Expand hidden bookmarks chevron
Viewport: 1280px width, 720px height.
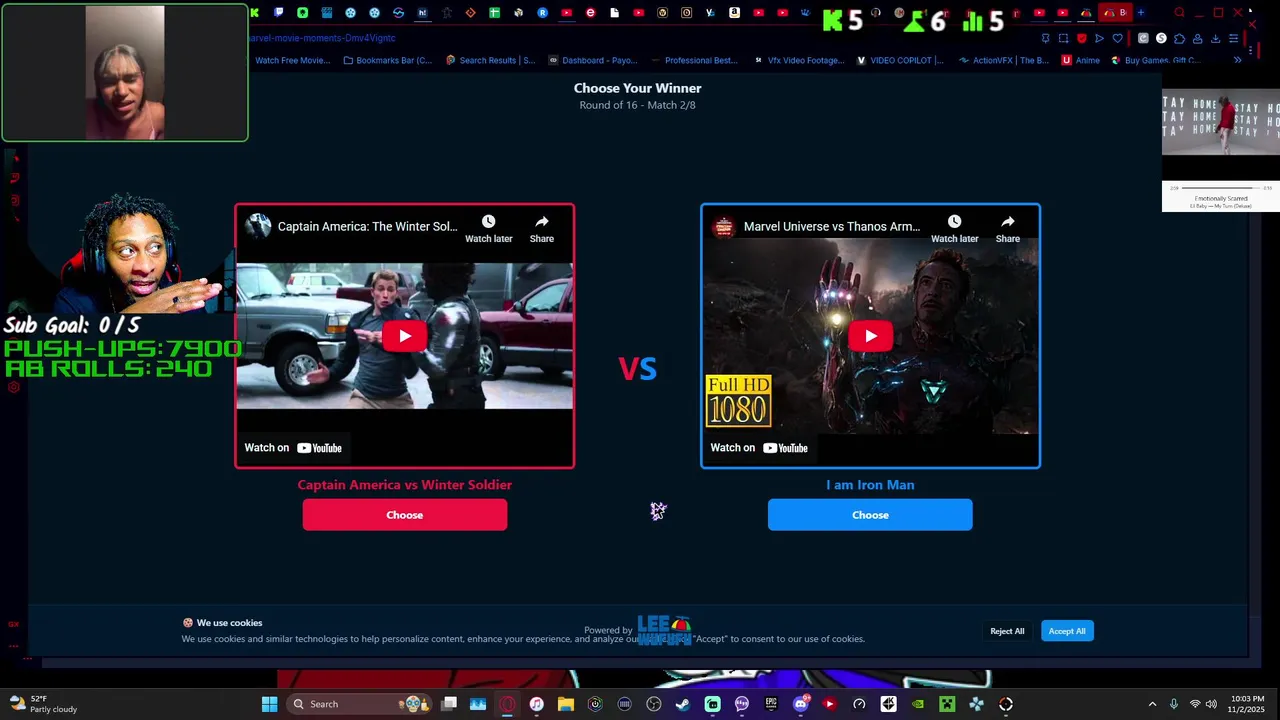tap(1237, 60)
